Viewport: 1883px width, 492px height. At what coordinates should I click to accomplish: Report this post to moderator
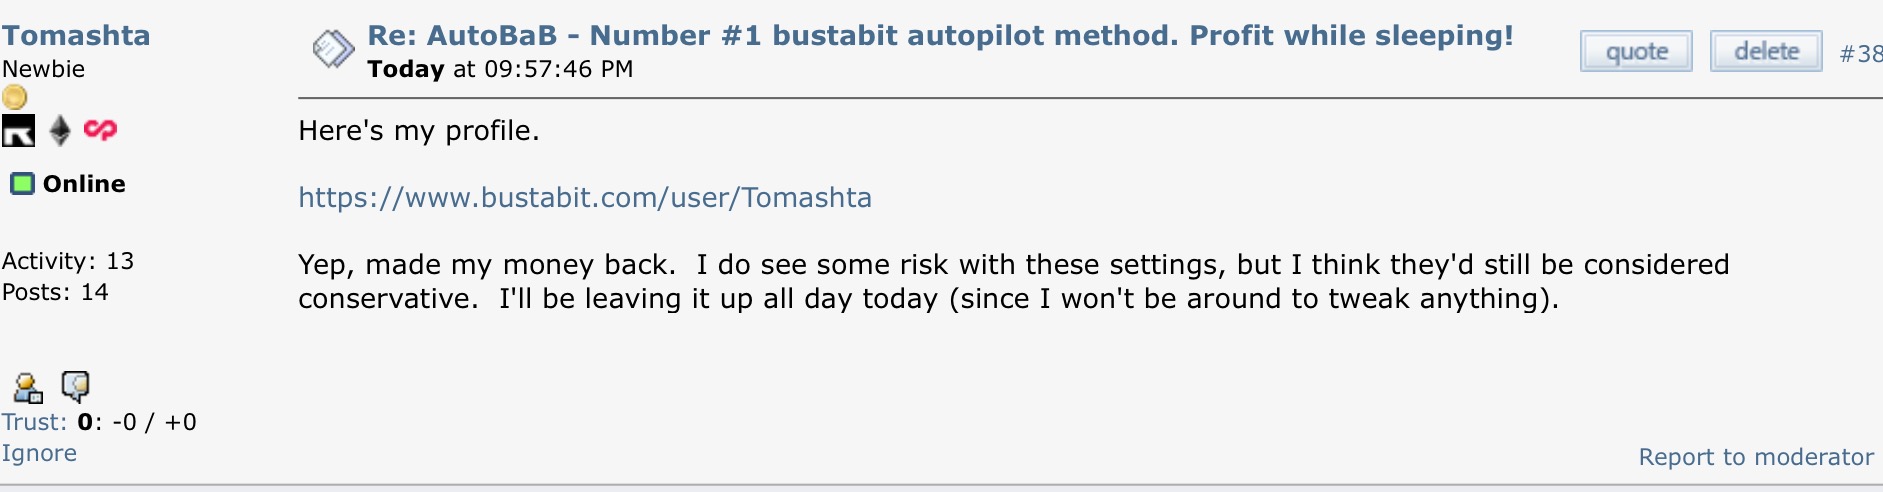tap(1756, 457)
